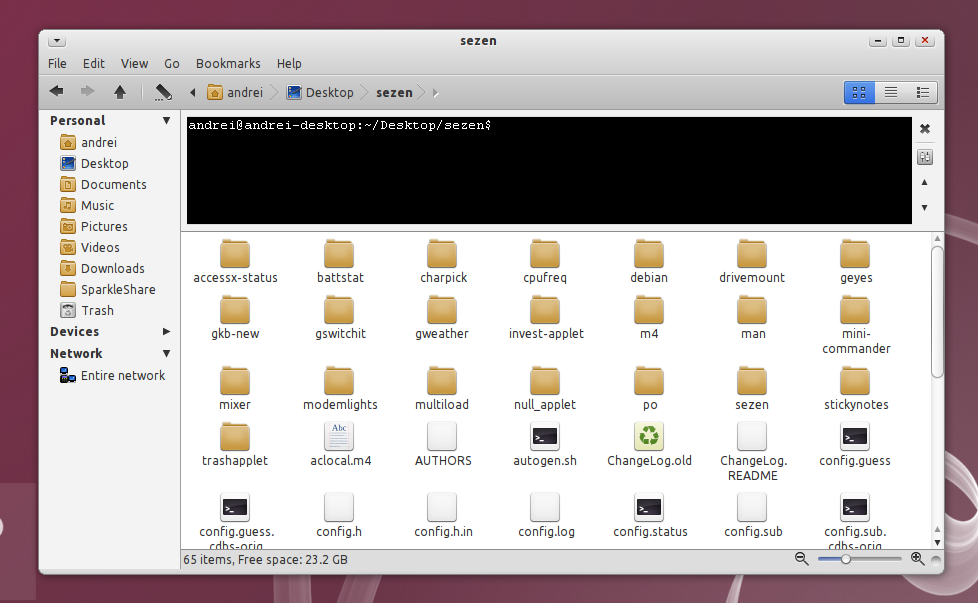Go up to the parent folder
Viewport: 978px width, 603px height.
(120, 92)
